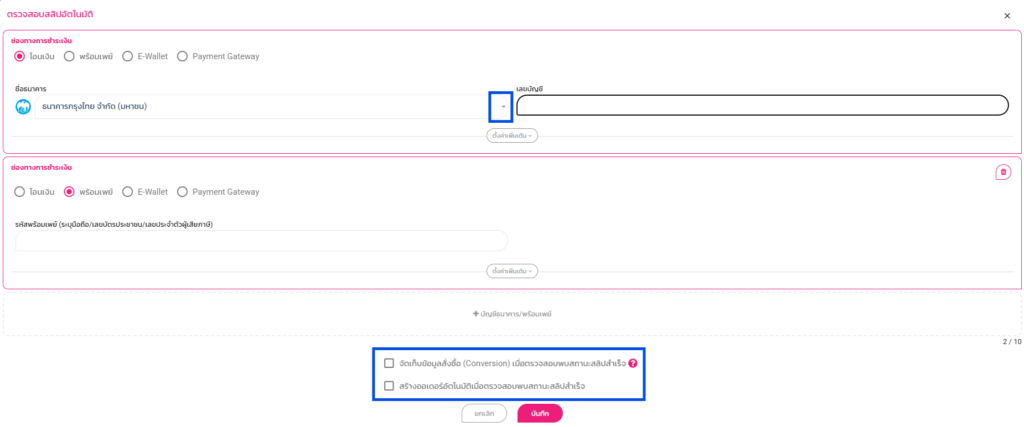Click the Conversion help question mark icon

coord(632,363)
